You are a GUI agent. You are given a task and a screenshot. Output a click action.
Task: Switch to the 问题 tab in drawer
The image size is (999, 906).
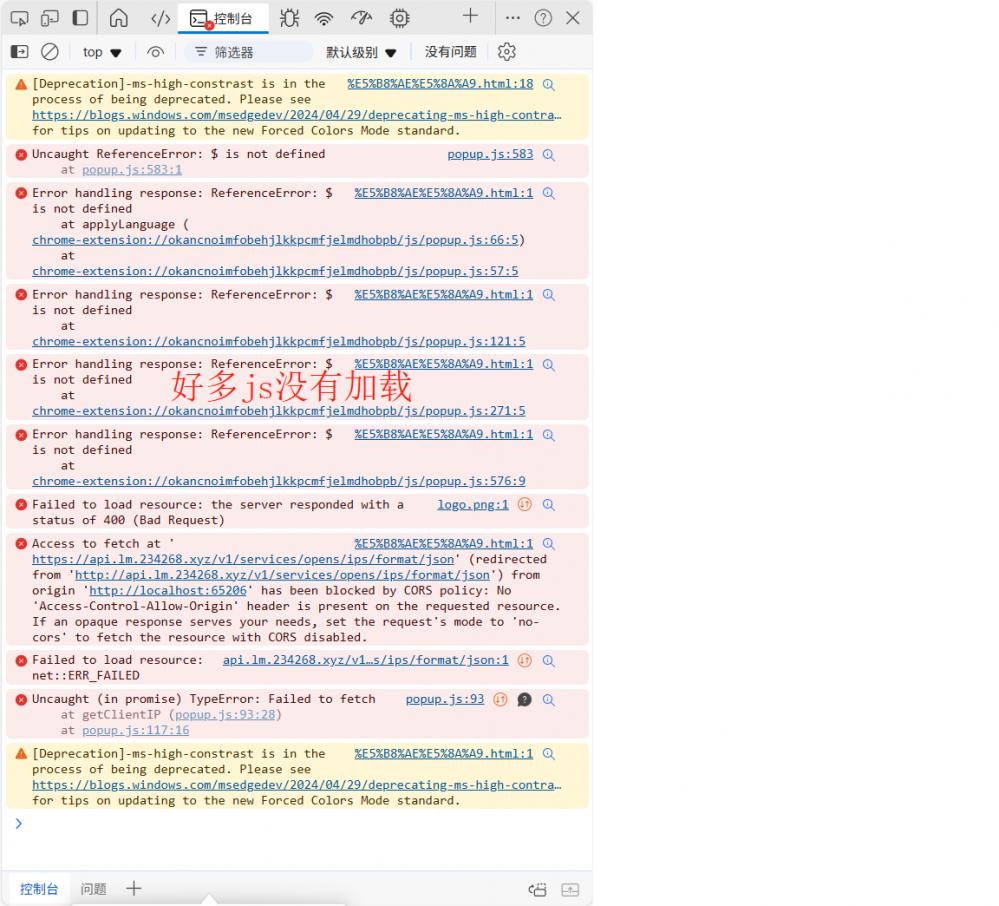93,889
